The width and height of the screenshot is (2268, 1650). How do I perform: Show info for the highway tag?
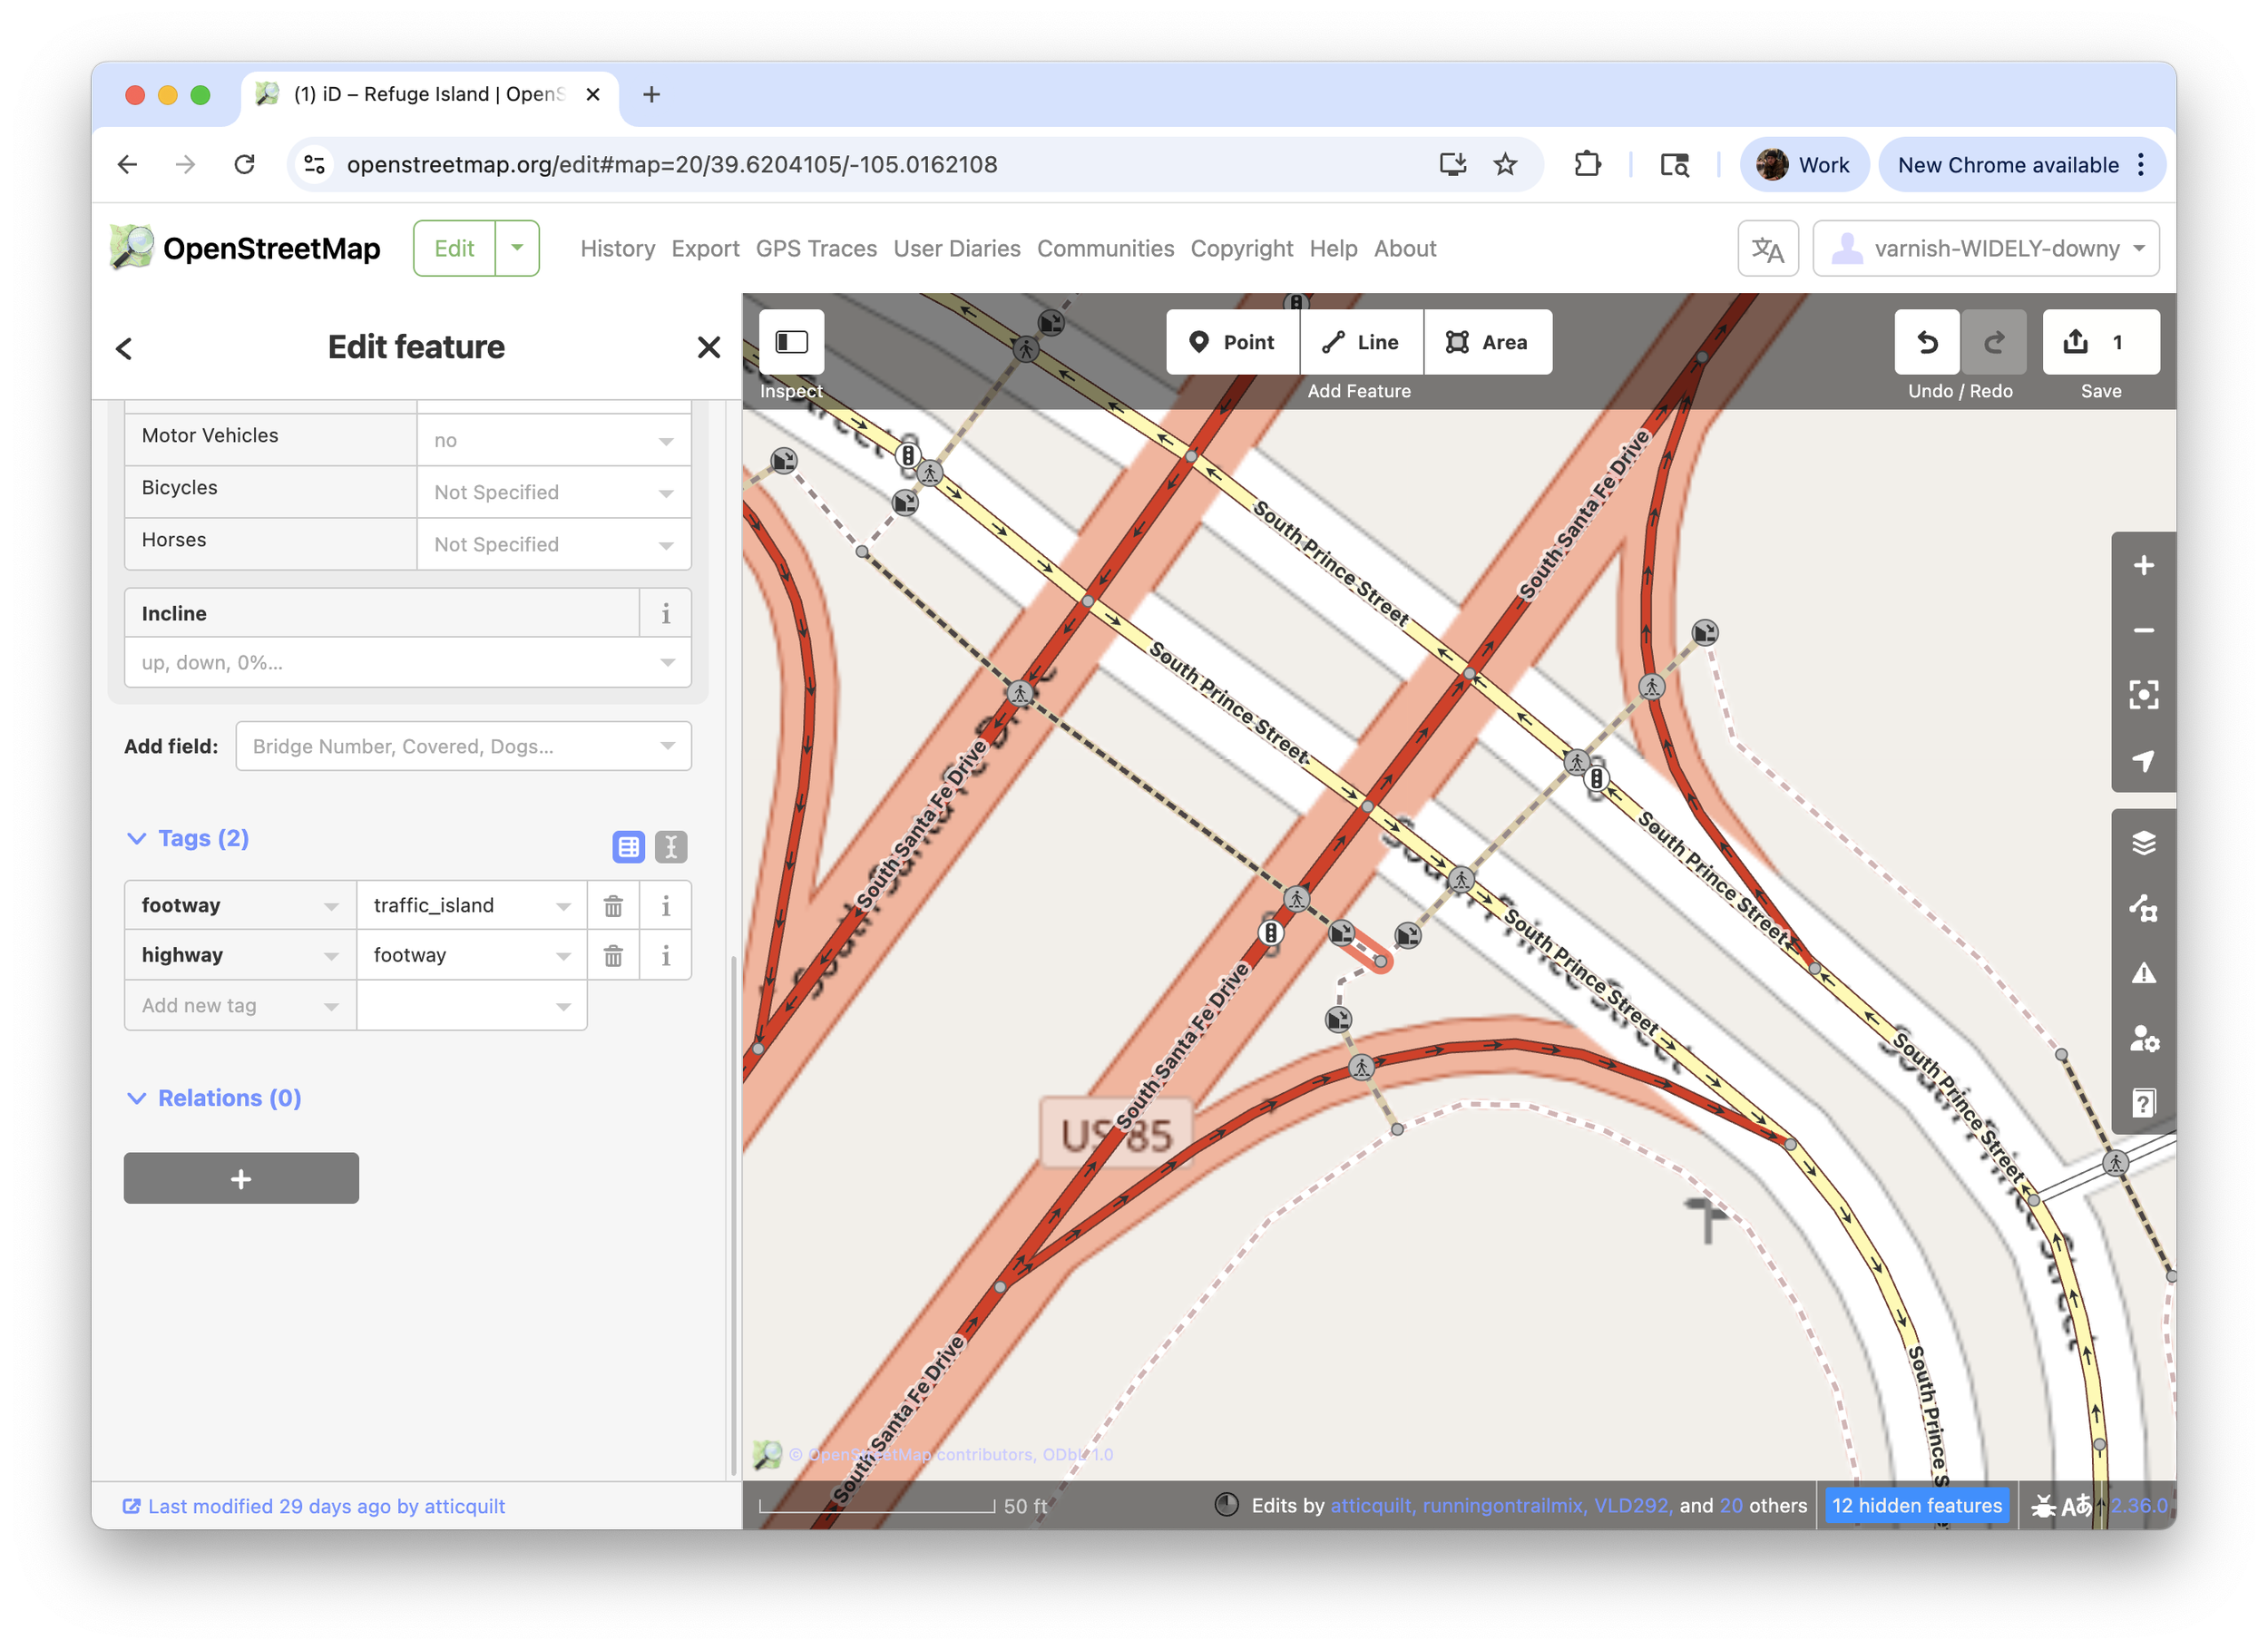(666, 956)
